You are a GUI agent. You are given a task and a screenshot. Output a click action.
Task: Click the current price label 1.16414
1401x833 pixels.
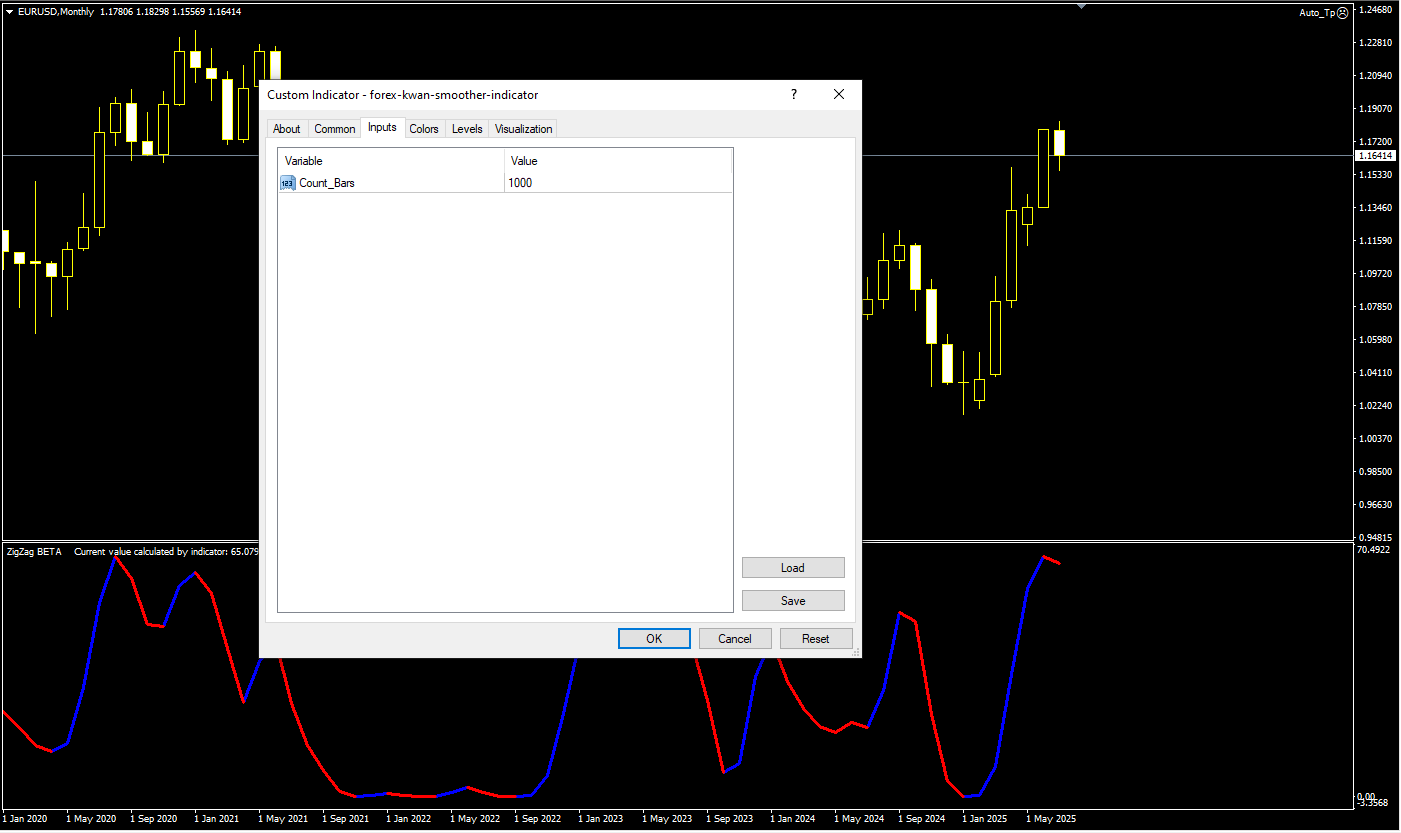(1375, 156)
